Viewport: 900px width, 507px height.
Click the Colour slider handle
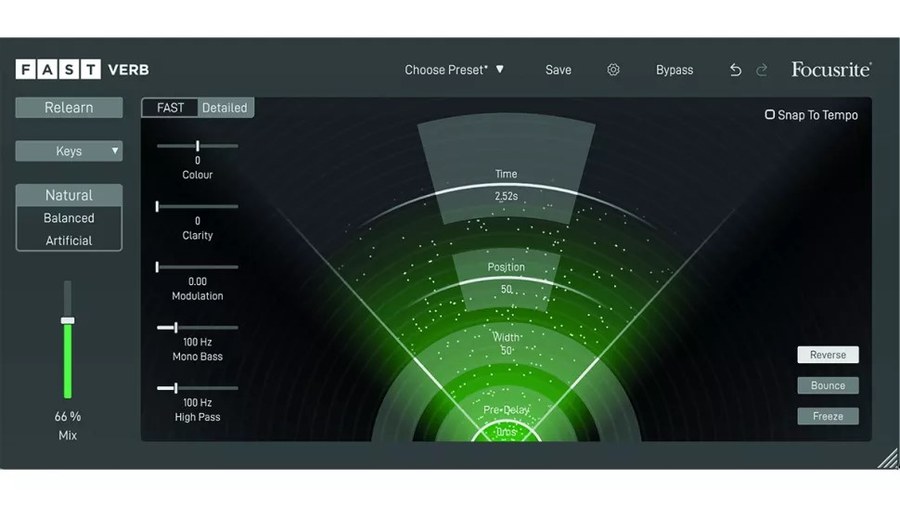(197, 146)
